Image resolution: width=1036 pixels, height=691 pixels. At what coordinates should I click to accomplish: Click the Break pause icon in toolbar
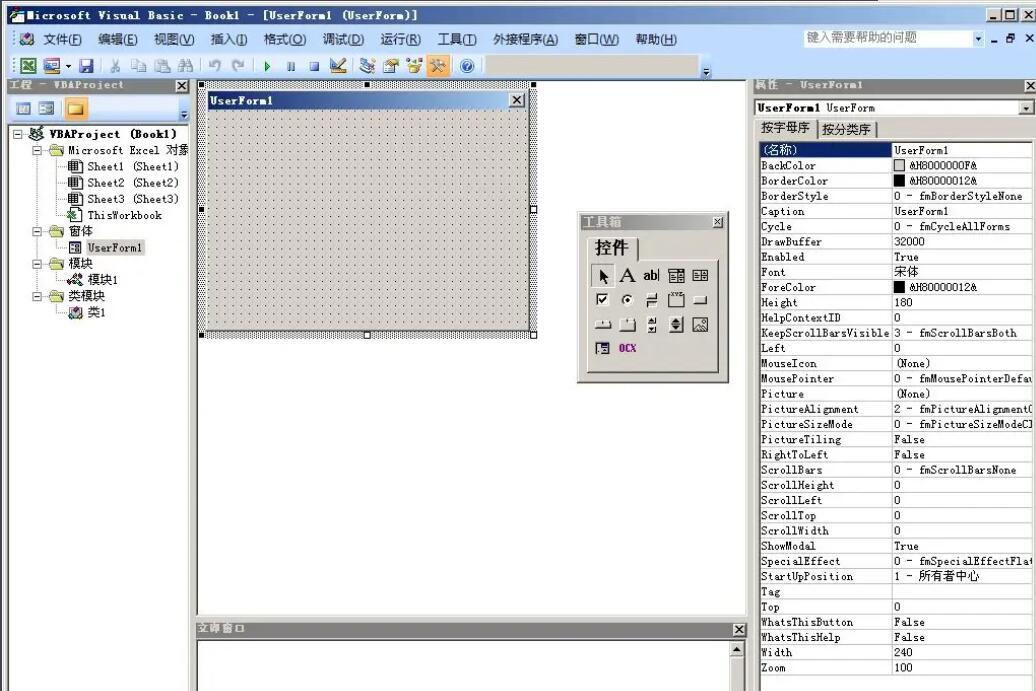coord(291,66)
